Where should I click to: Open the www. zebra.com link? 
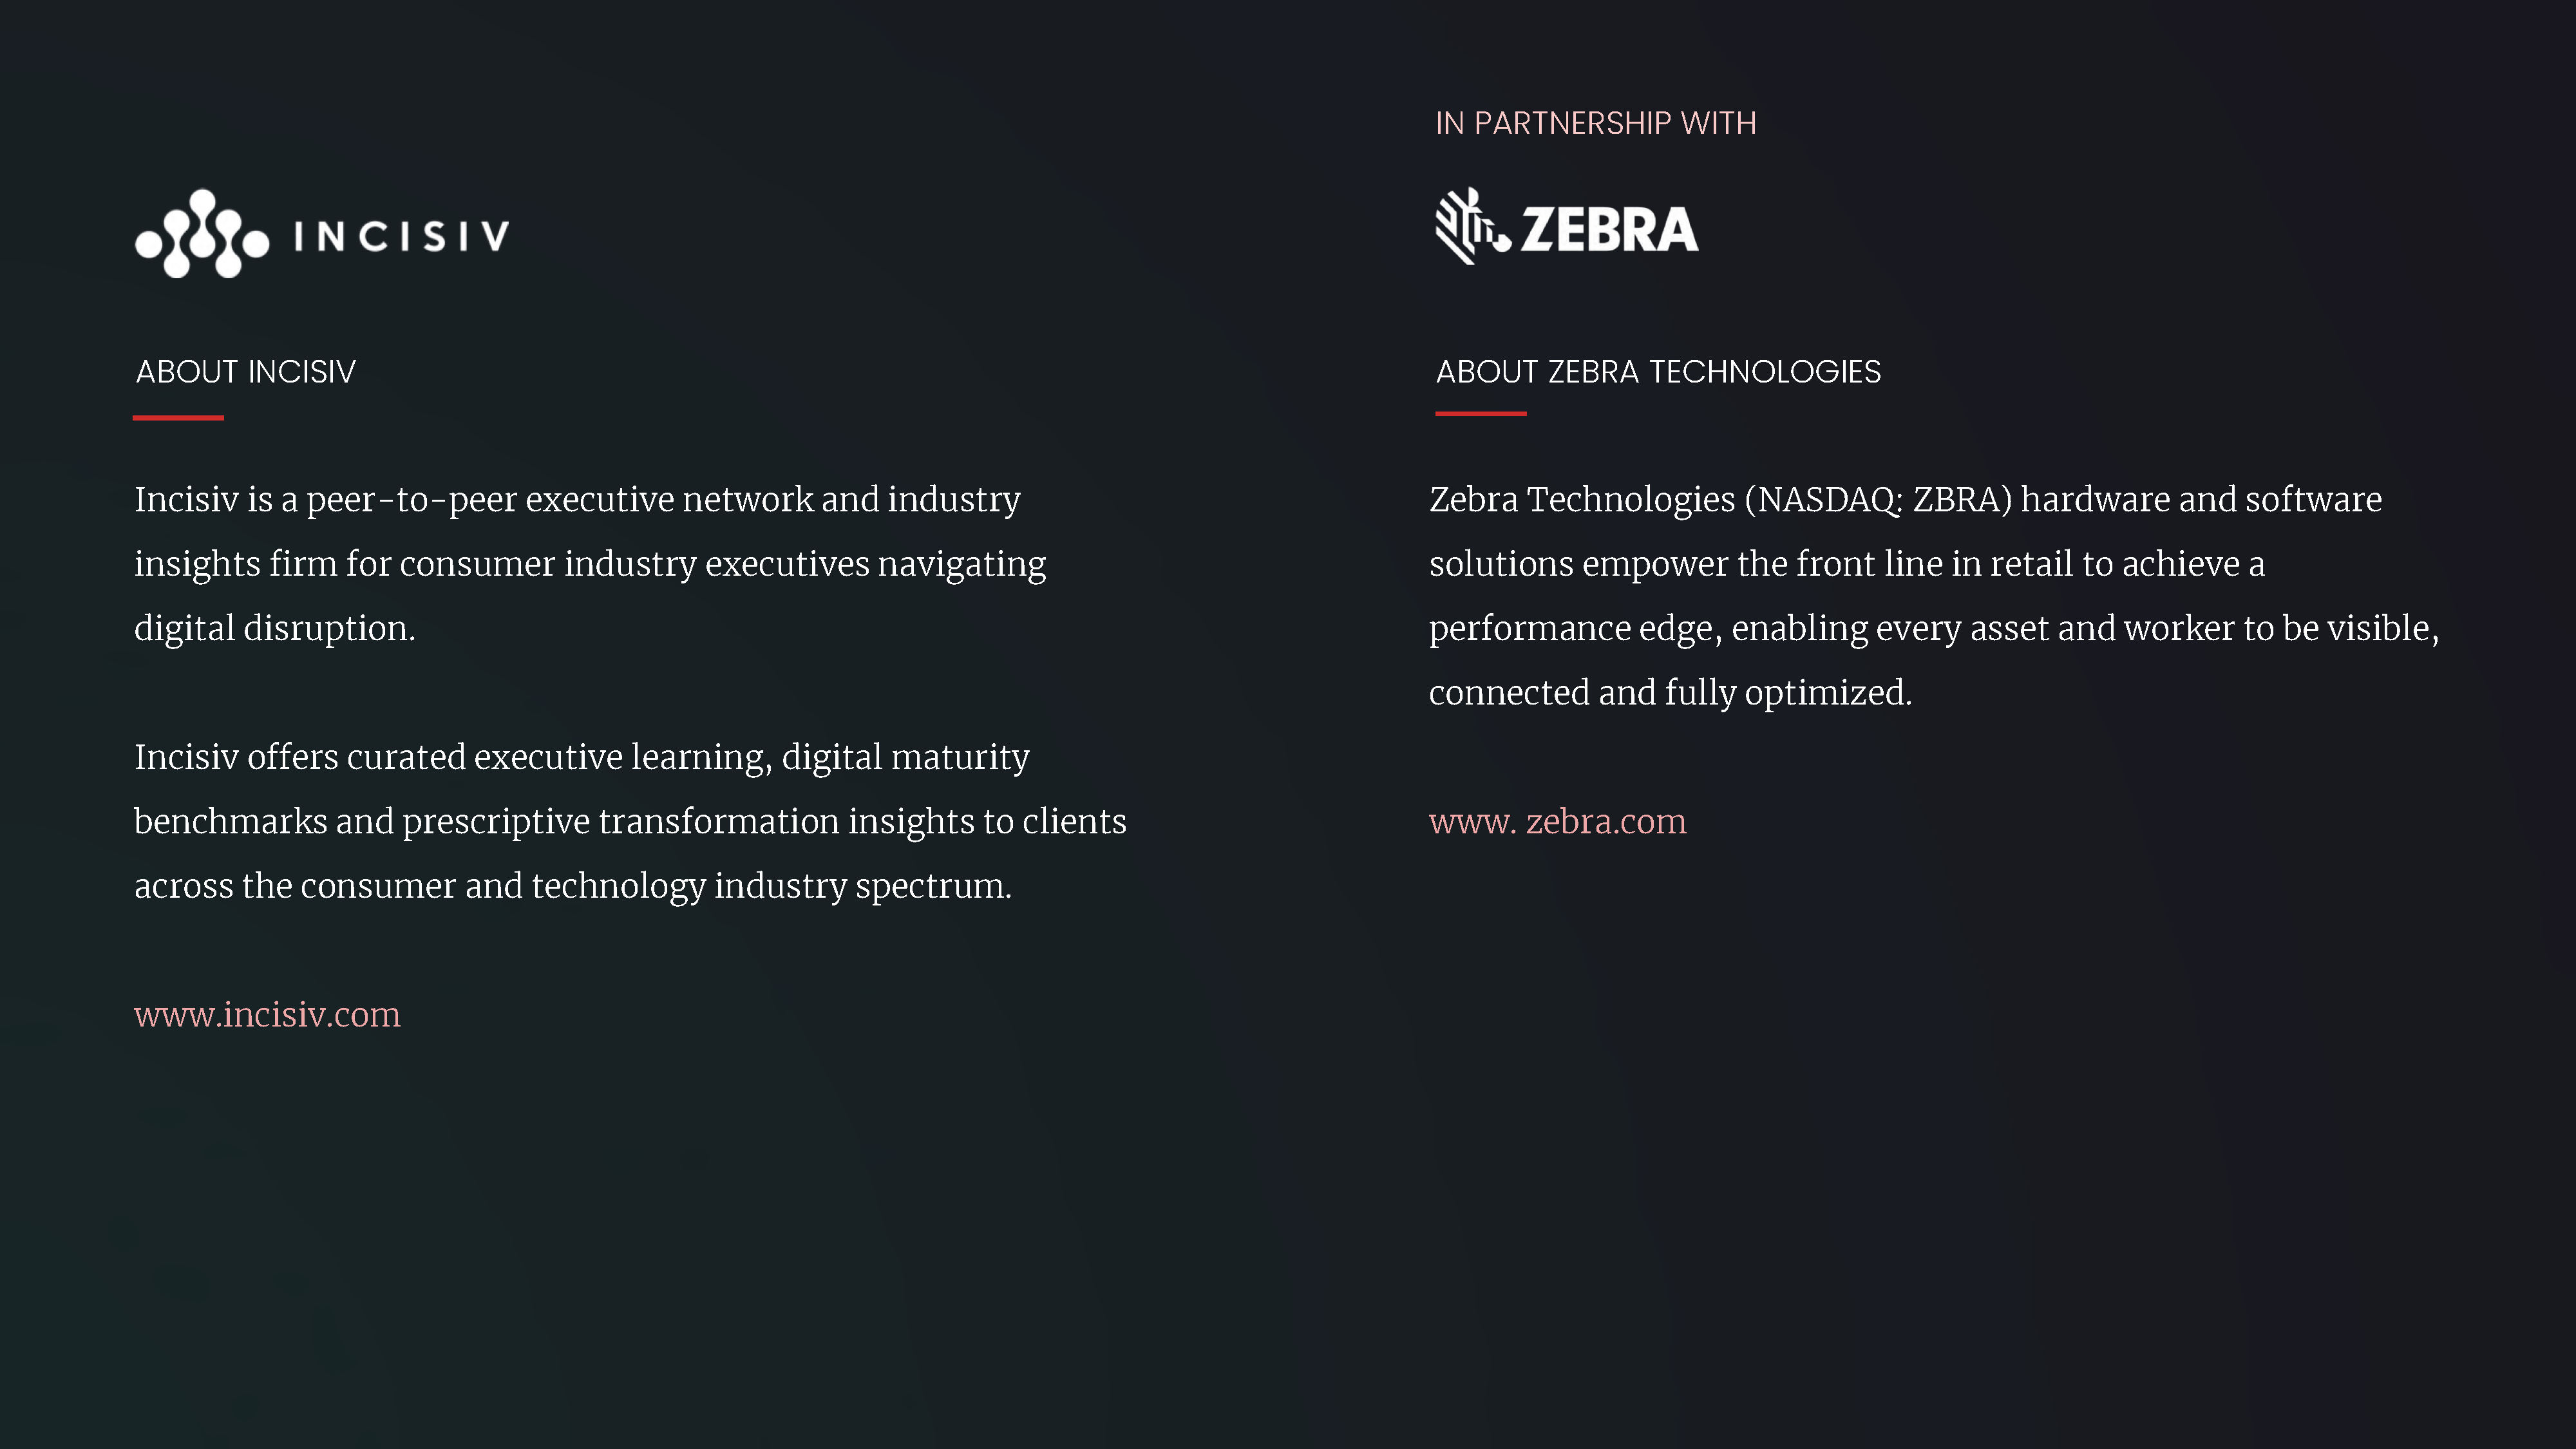pos(1557,821)
